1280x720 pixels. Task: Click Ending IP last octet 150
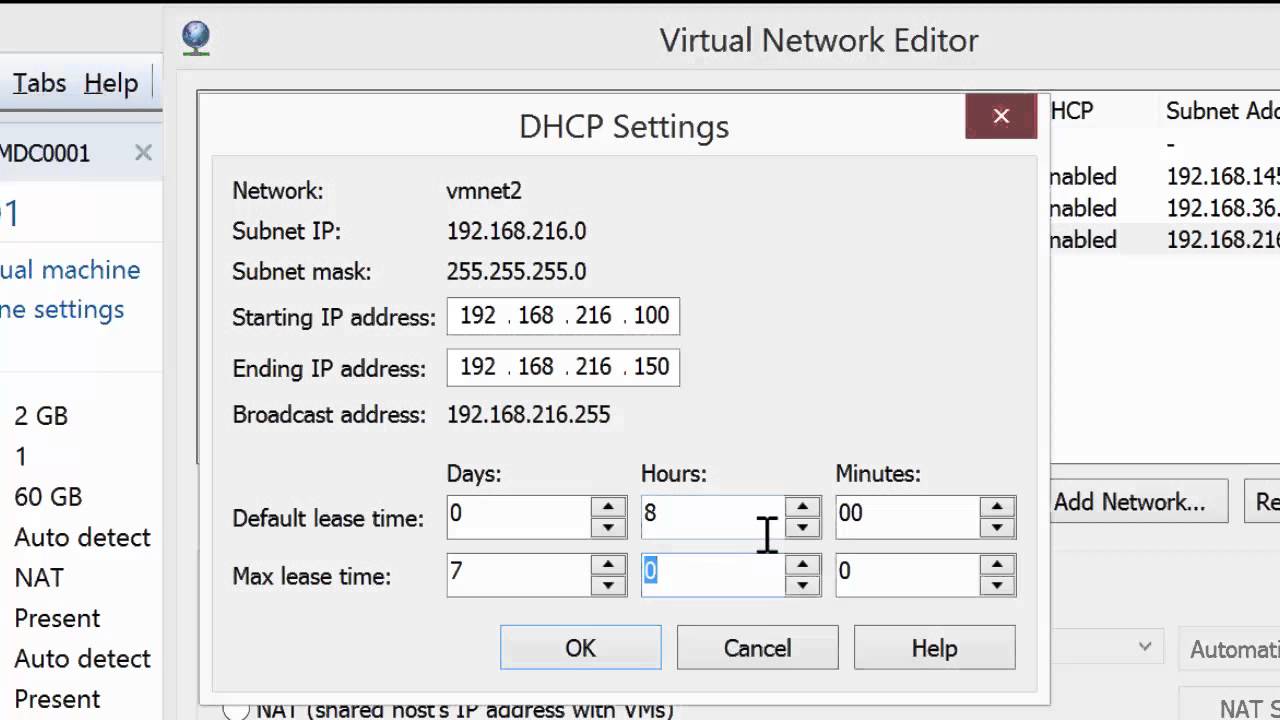pyautogui.click(x=651, y=367)
